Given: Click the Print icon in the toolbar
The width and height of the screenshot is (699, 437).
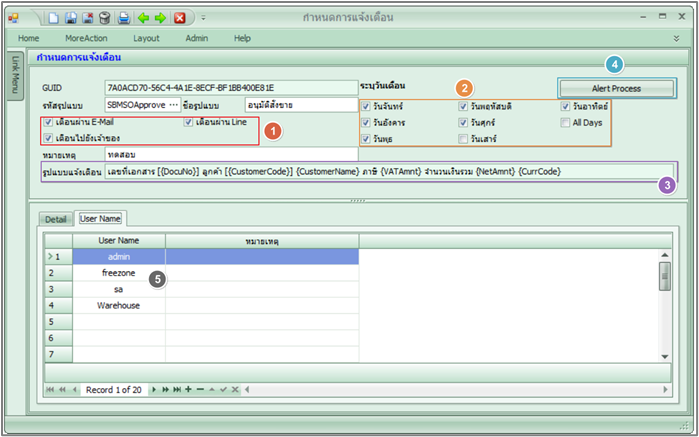Looking at the screenshot, I should [x=123, y=18].
